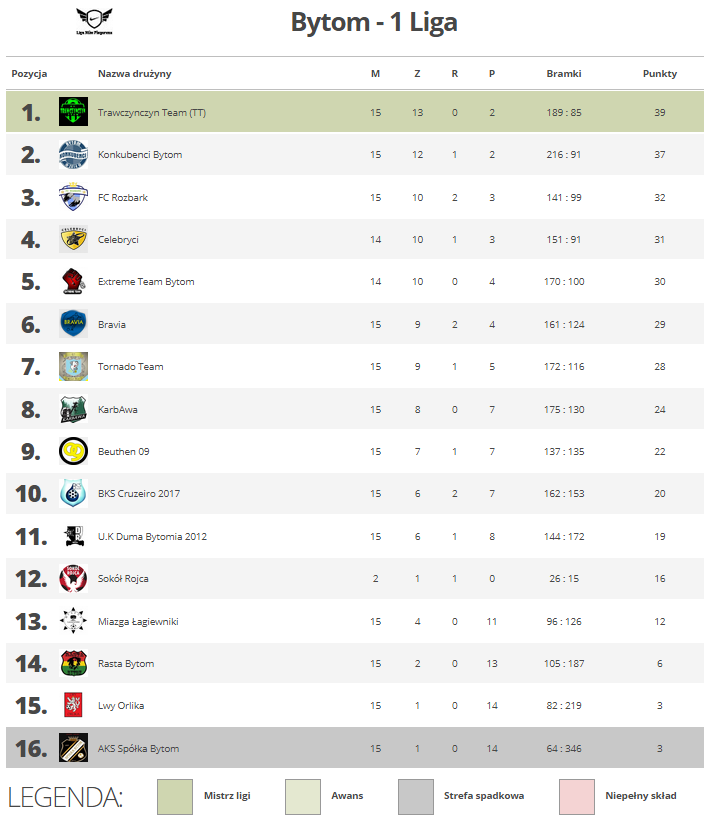Click the Punkty column header
Image resolution: width=708 pixels, height=823 pixels.
(x=660, y=73)
